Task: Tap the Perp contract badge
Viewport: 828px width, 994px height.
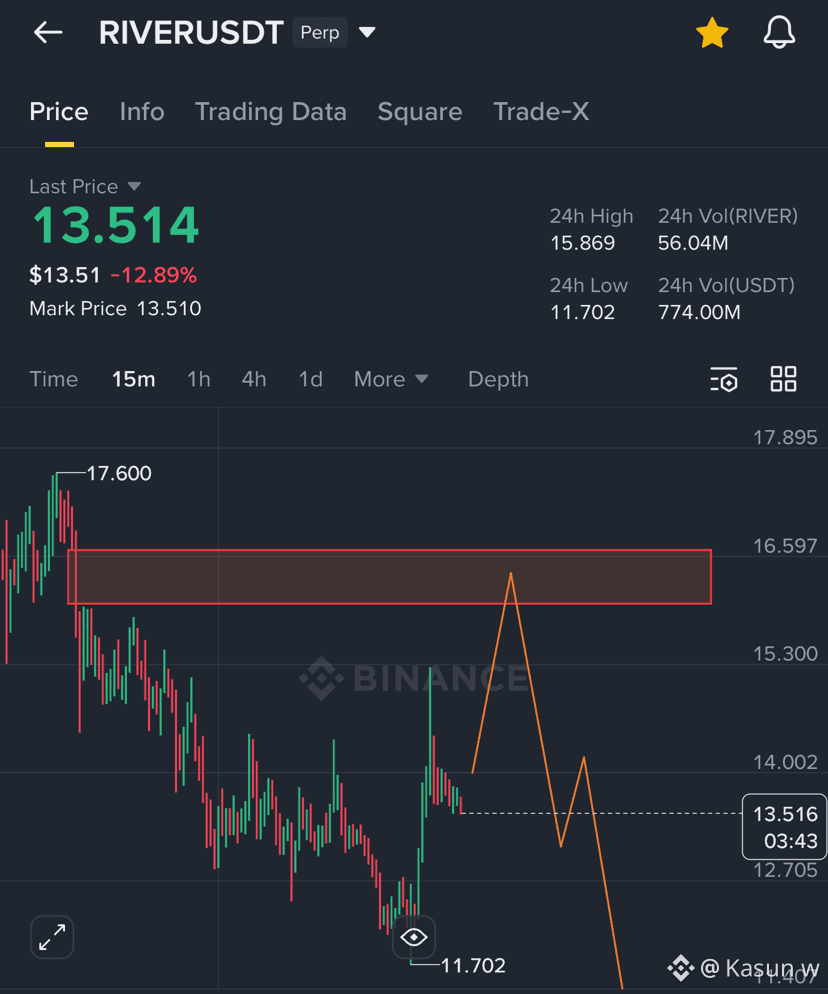Action: [x=320, y=32]
